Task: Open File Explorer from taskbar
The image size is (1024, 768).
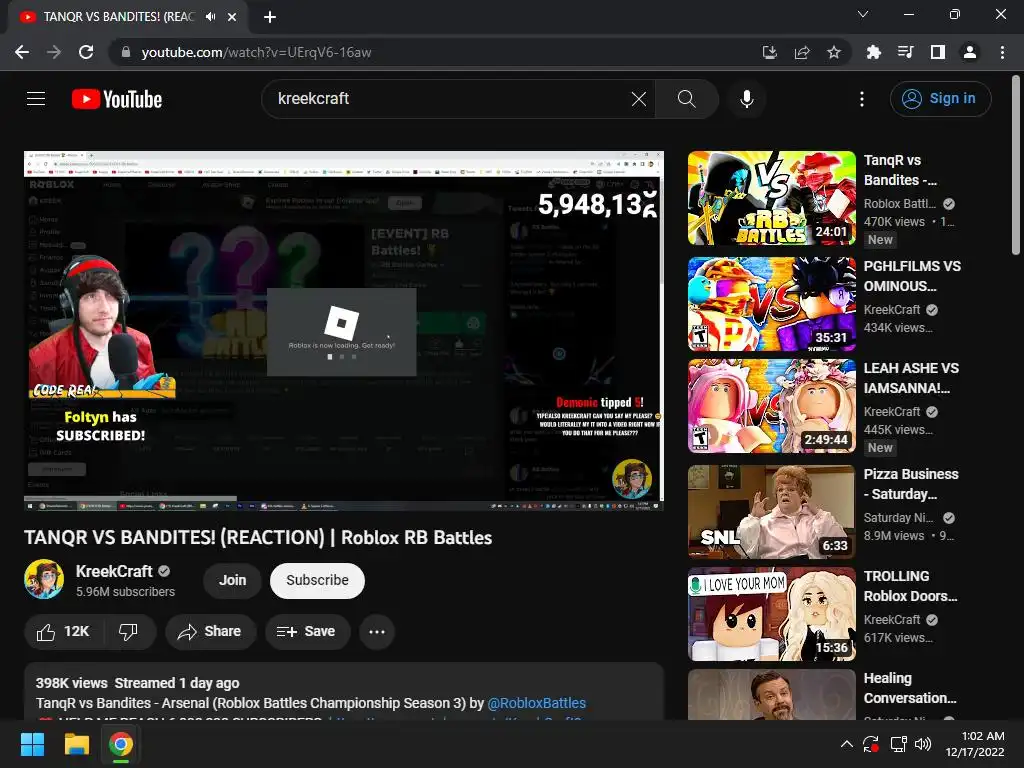Action: pos(76,744)
